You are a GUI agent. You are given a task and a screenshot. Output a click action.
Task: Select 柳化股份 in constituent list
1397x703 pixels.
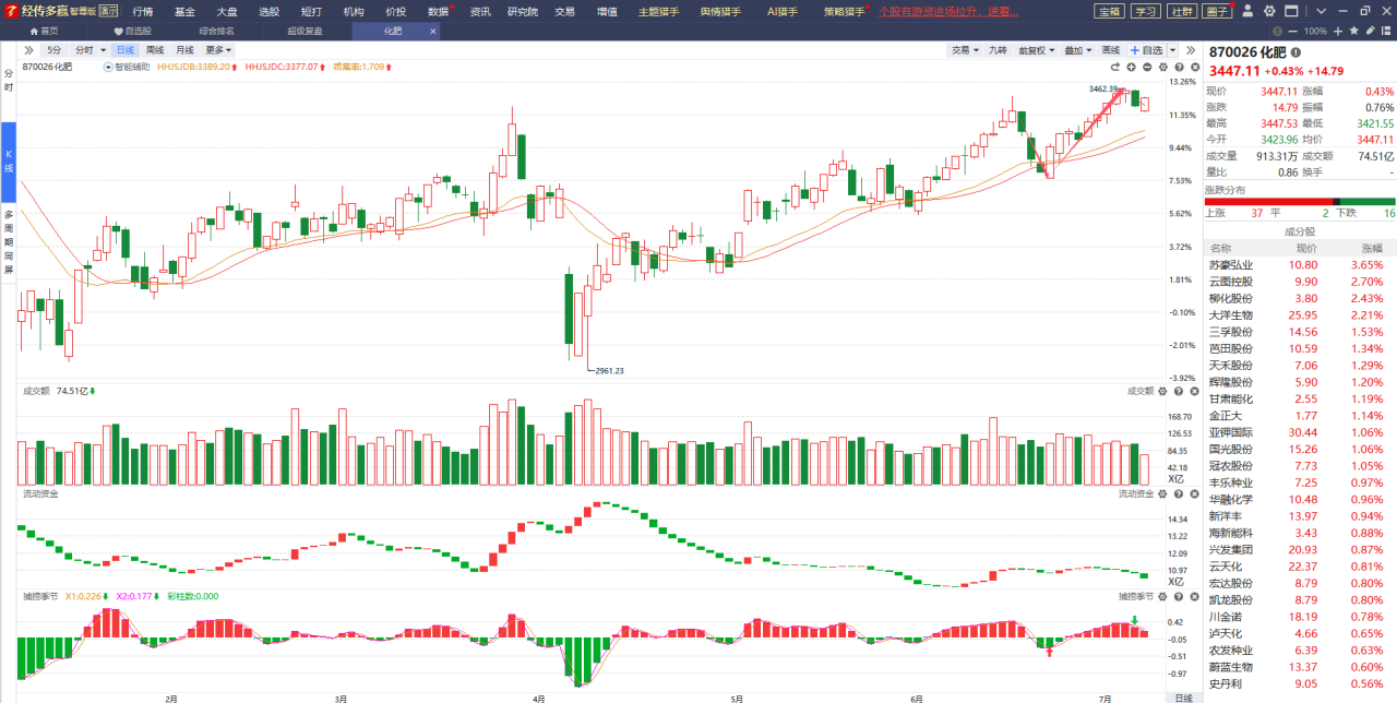pos(1230,299)
